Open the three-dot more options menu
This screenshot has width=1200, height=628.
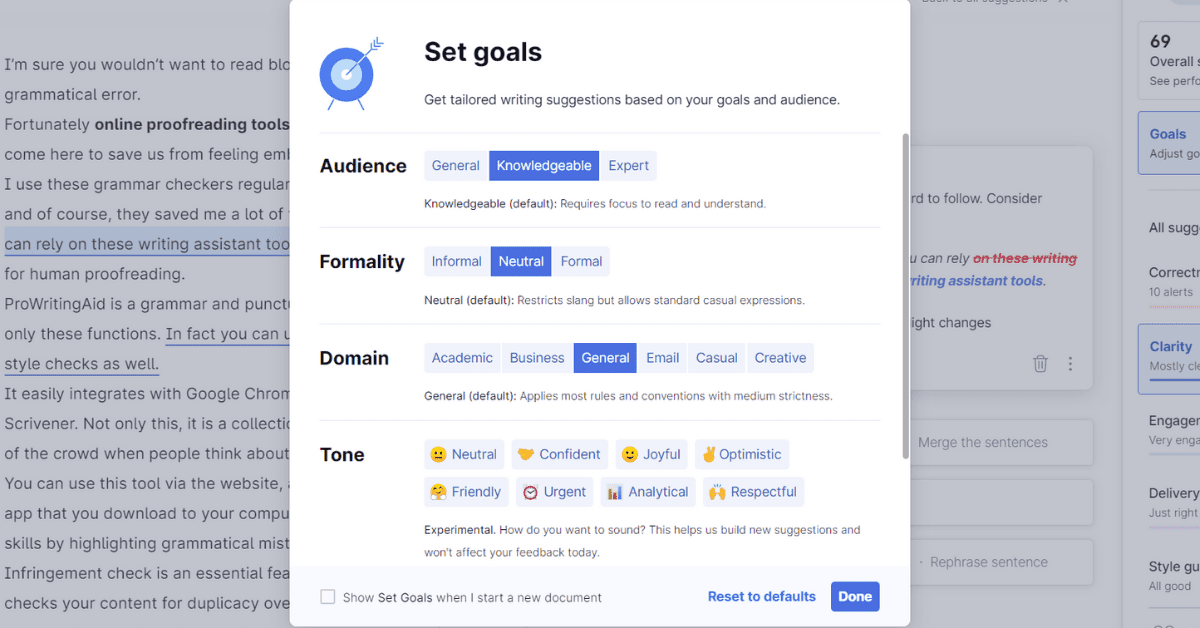(1070, 364)
